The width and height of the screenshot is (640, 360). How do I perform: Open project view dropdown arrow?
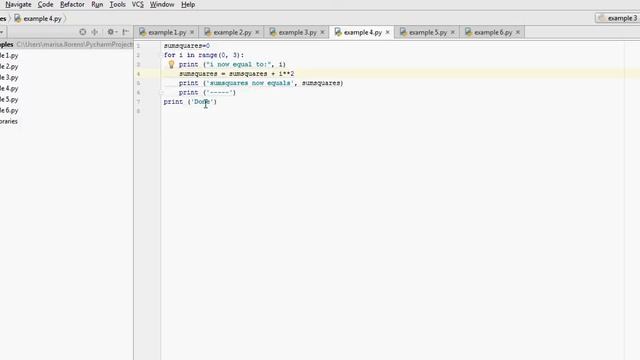2,32
